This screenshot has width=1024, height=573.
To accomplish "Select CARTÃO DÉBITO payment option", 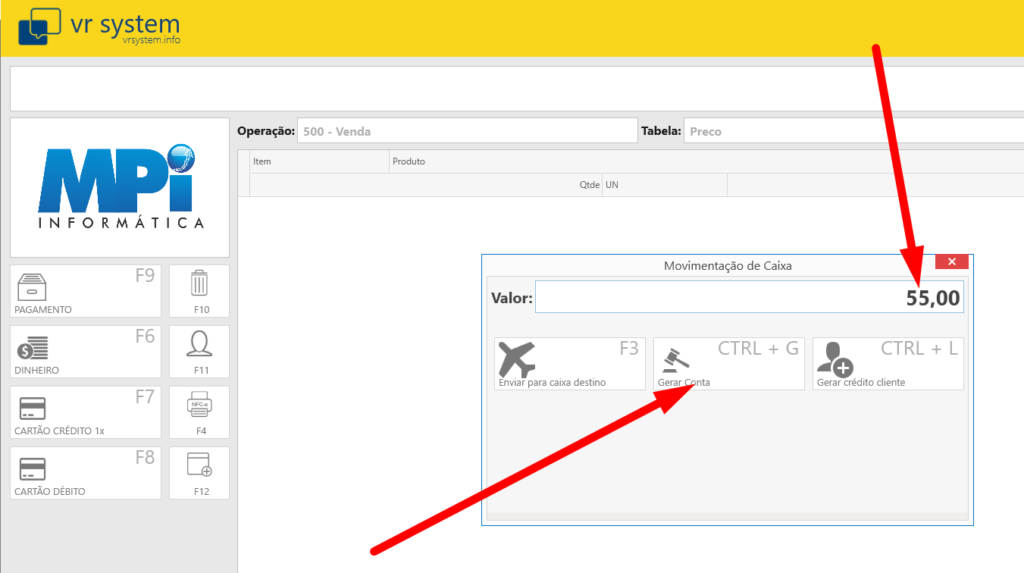I will (x=85, y=473).
